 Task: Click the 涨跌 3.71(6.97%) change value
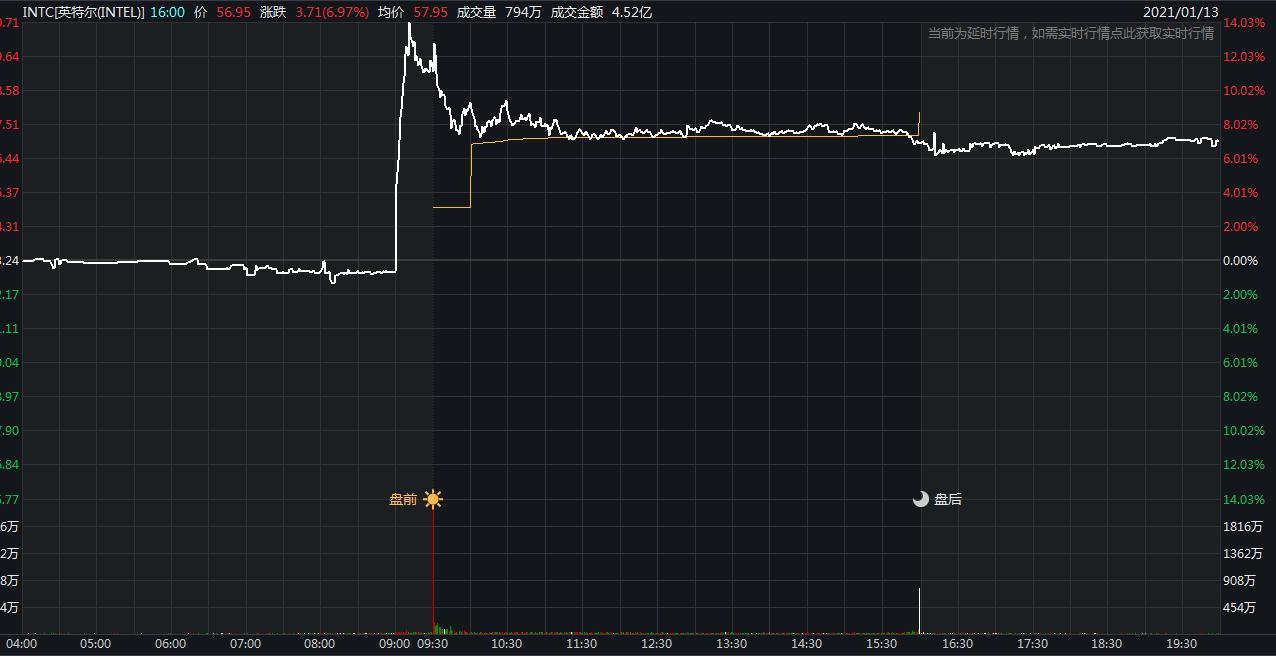[314, 12]
